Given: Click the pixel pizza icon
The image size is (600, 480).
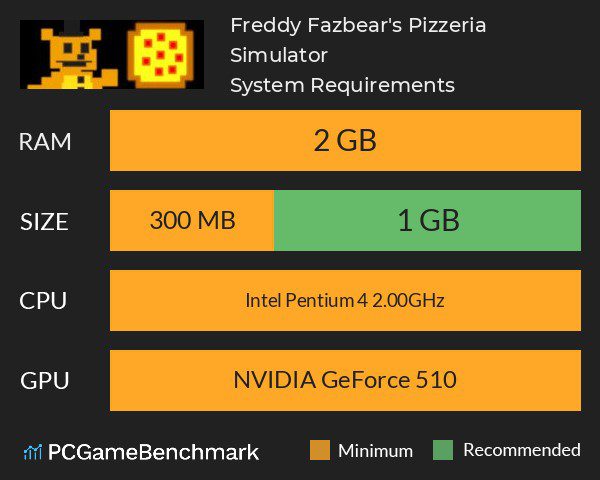Looking at the screenshot, I should point(164,56).
